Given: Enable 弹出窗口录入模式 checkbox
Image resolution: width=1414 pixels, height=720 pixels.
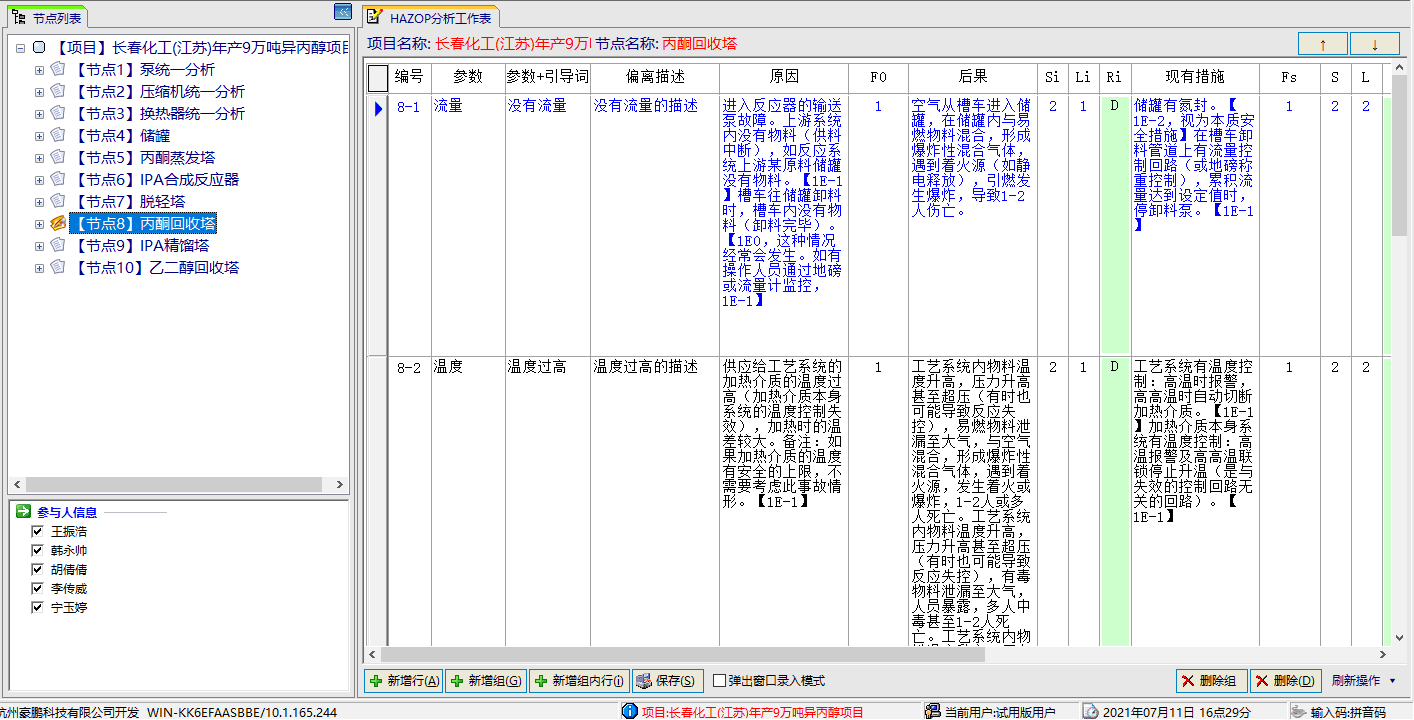Looking at the screenshot, I should [719, 681].
